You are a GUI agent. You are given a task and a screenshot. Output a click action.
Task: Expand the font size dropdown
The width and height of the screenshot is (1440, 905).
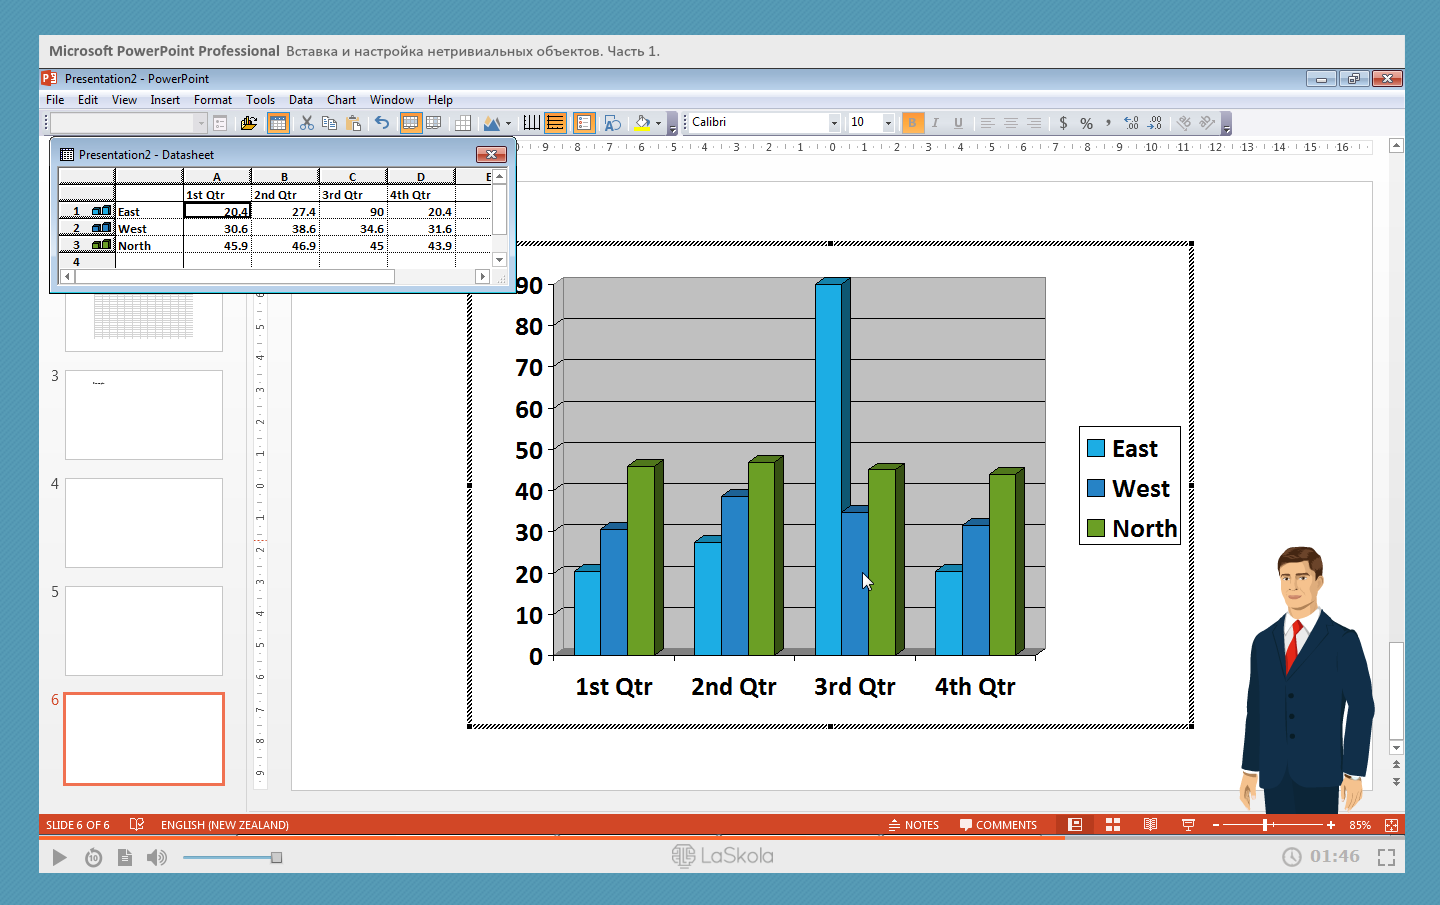[x=888, y=123]
